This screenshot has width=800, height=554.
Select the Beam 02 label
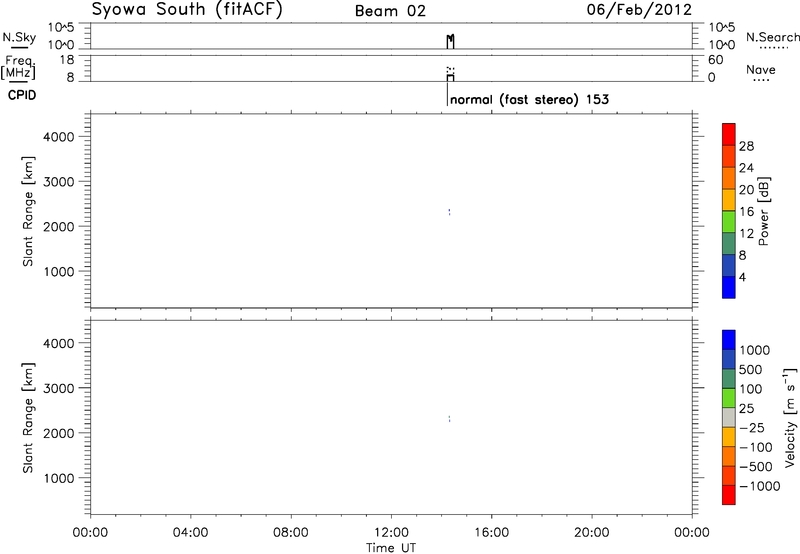(390, 11)
